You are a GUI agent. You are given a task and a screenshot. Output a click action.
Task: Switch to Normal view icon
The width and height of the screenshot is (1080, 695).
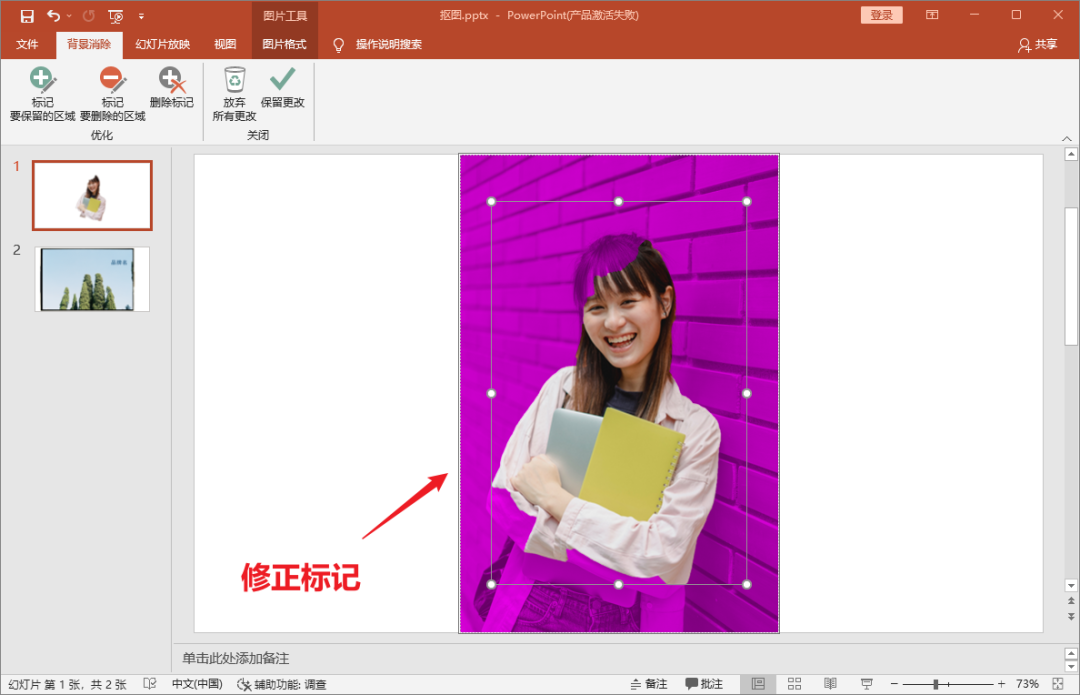758,684
